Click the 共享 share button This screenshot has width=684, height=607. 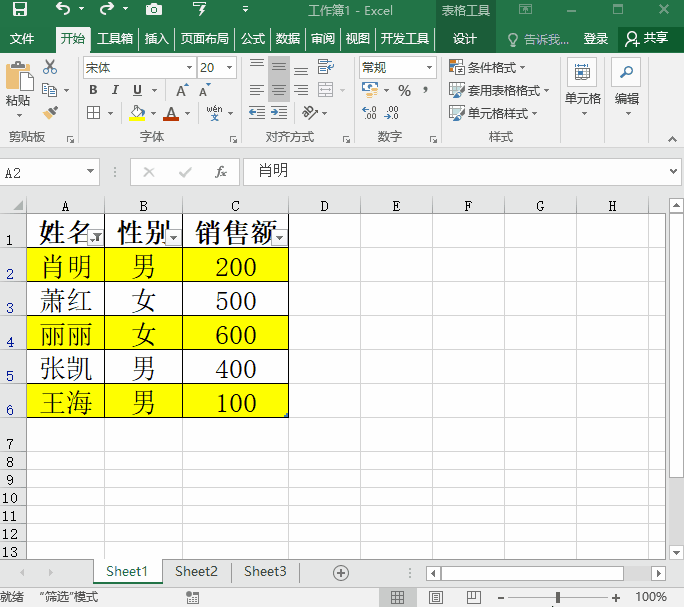click(x=647, y=38)
